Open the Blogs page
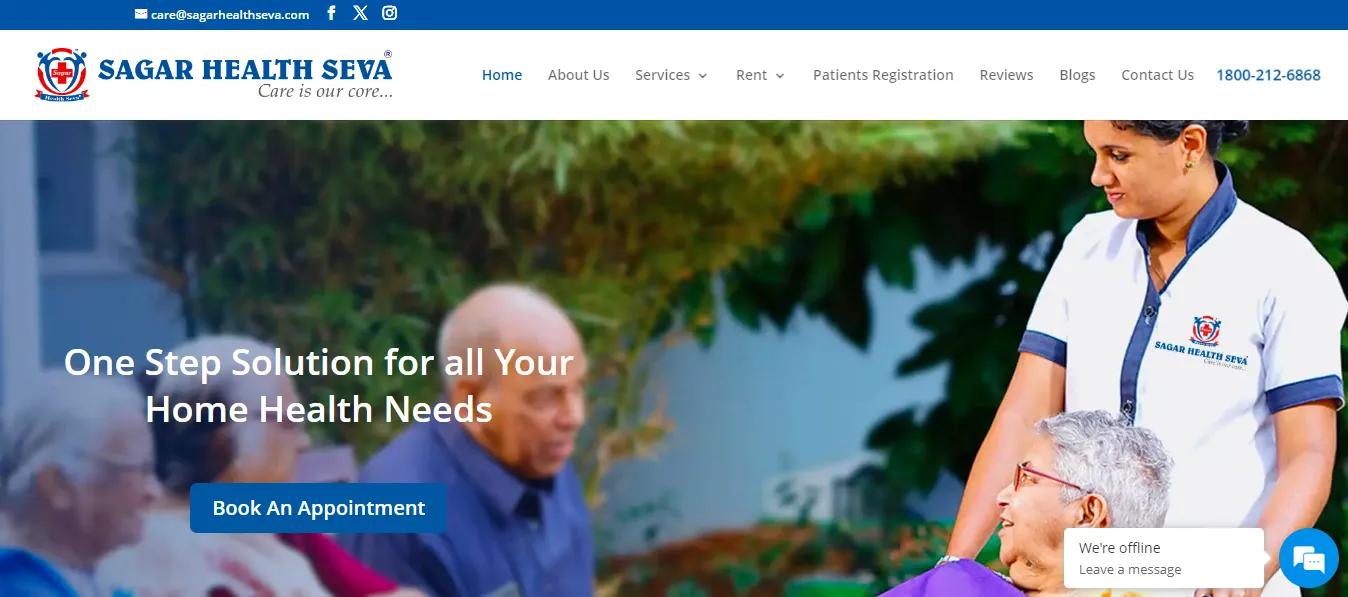This screenshot has height=597, width=1348. [x=1077, y=75]
